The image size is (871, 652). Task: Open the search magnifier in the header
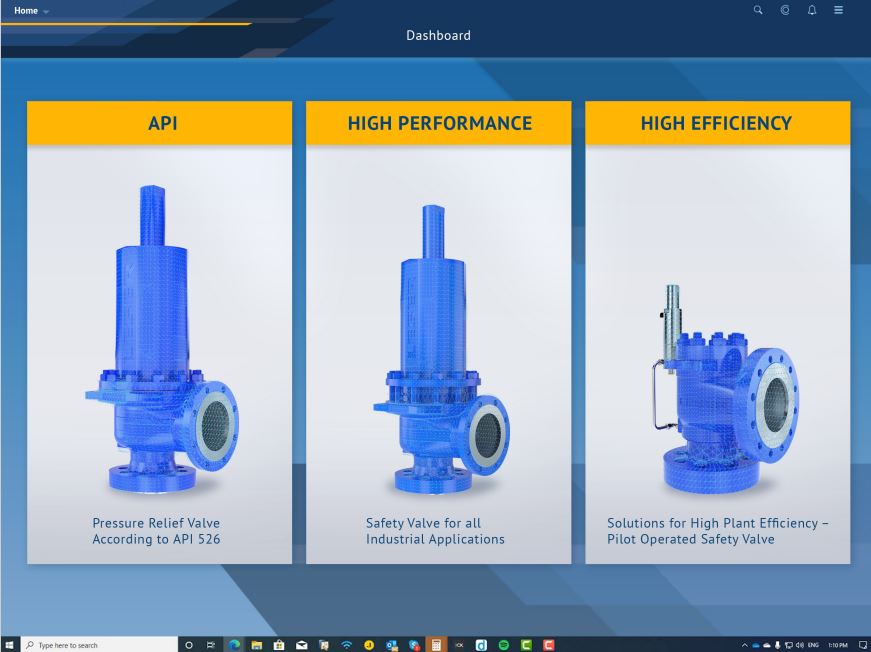pos(758,10)
